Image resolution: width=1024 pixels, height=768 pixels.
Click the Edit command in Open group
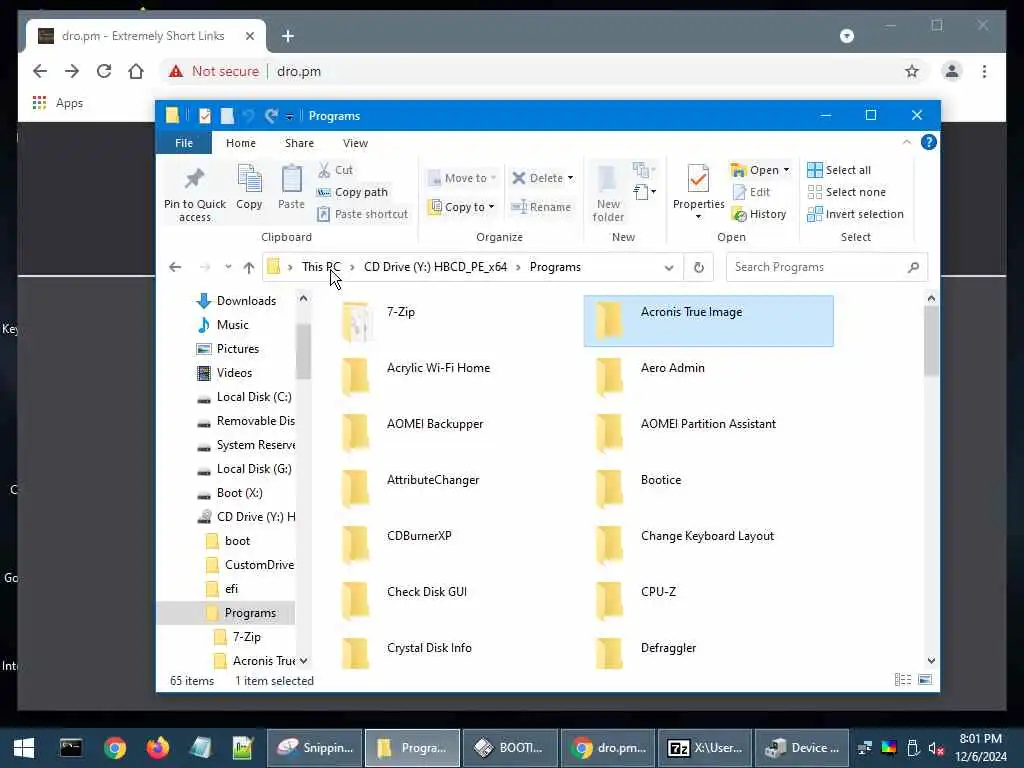(x=751, y=192)
